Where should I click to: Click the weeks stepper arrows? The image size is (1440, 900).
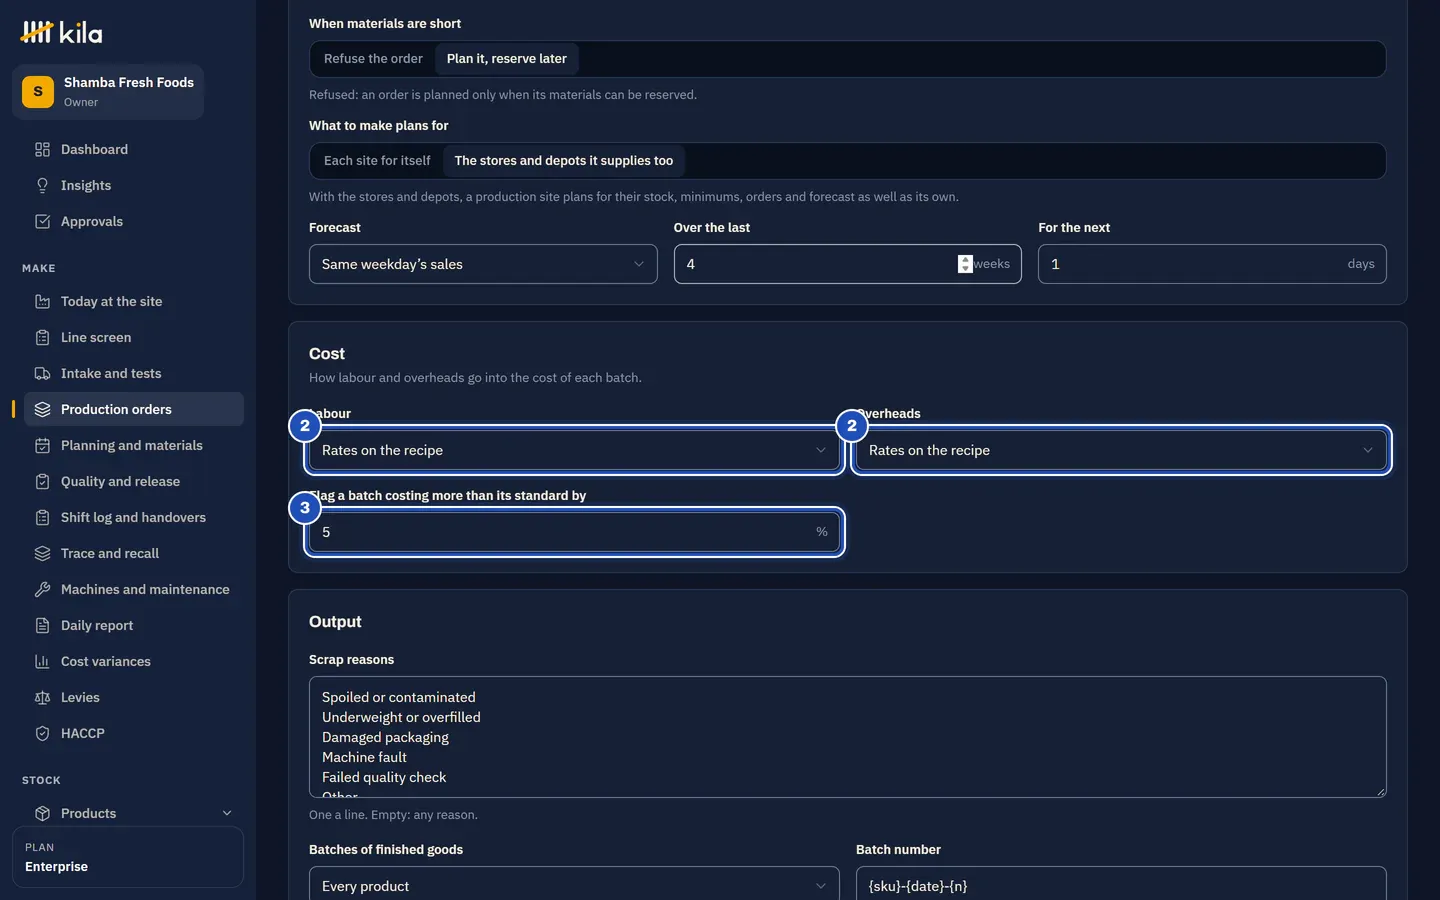[965, 264]
